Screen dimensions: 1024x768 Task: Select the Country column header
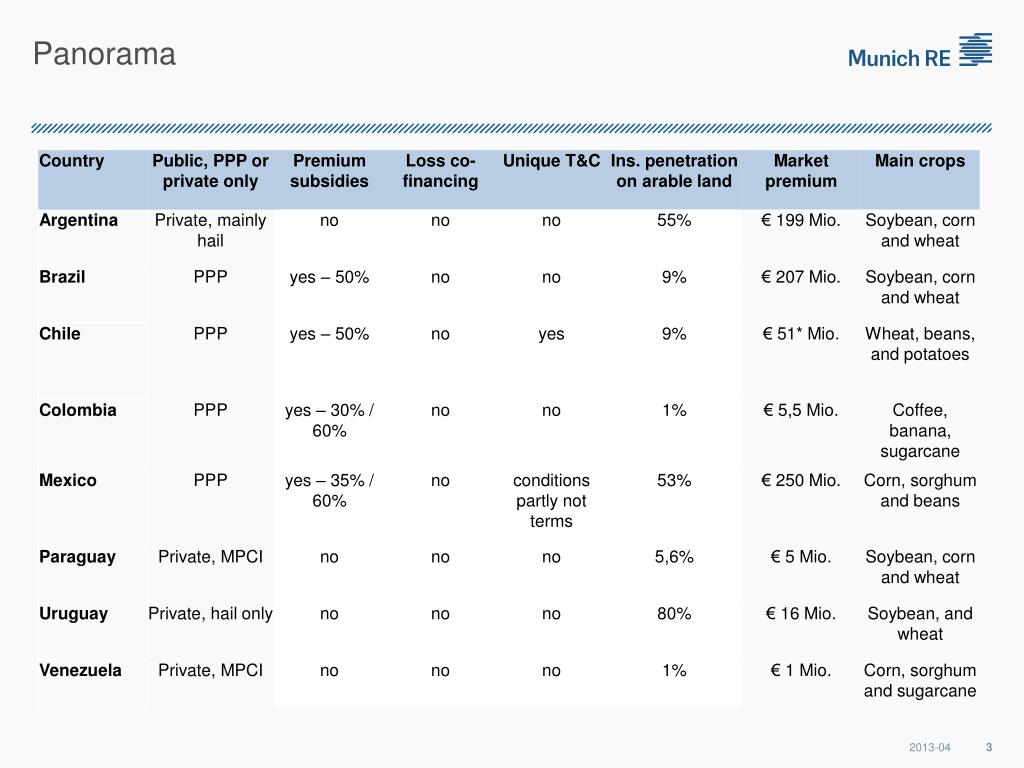72,161
